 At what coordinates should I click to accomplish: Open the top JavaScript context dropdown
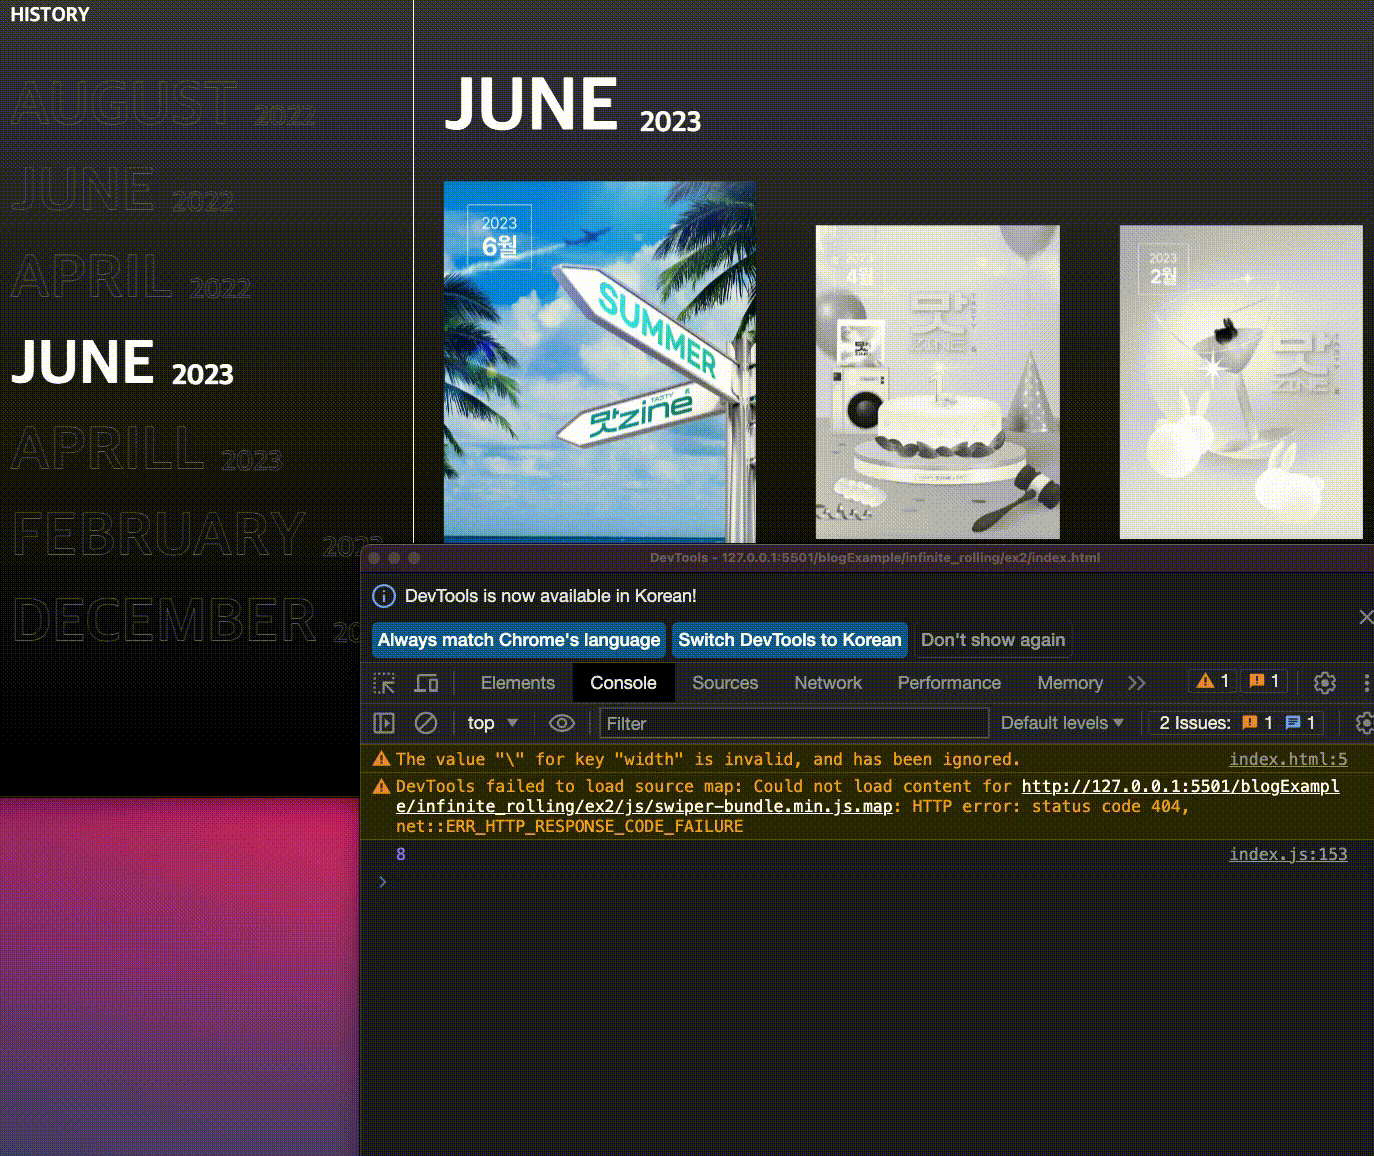point(492,723)
